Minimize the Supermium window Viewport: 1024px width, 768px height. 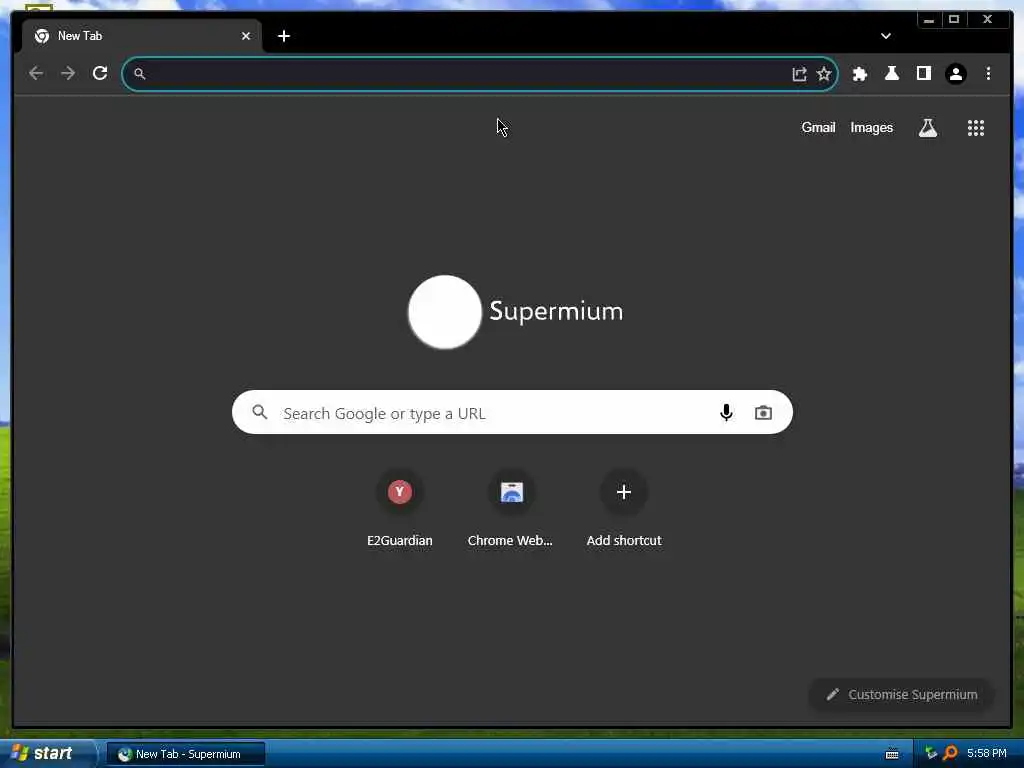[929, 20]
